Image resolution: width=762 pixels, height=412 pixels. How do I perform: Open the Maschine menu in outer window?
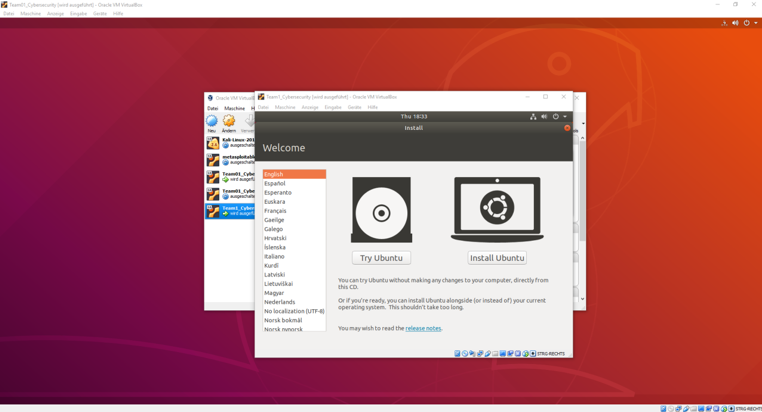pyautogui.click(x=31, y=14)
